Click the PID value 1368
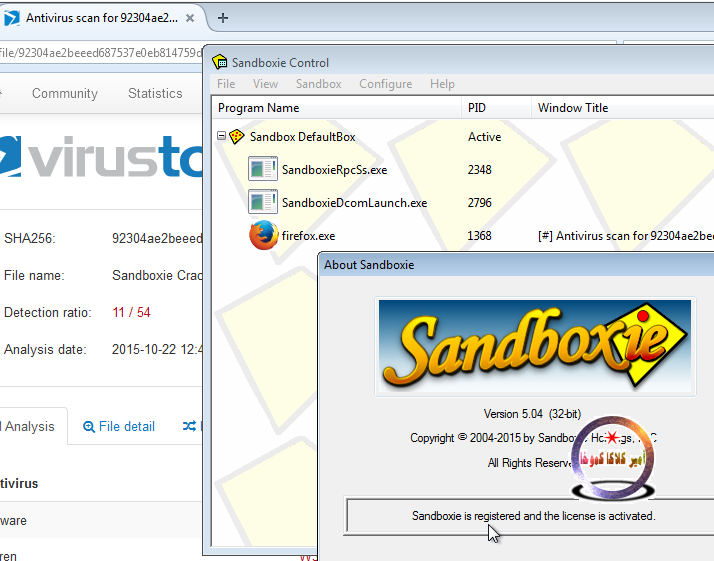Image resolution: width=714 pixels, height=561 pixels. point(479,236)
